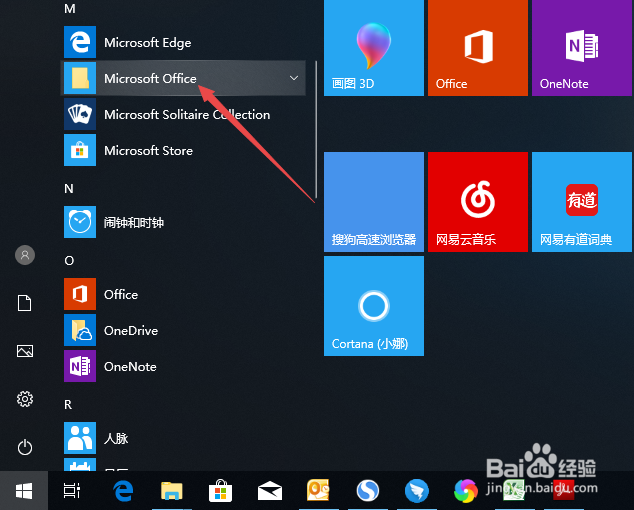Open Settings gear in sidebar
This screenshot has width=634, height=510.
tap(25, 399)
